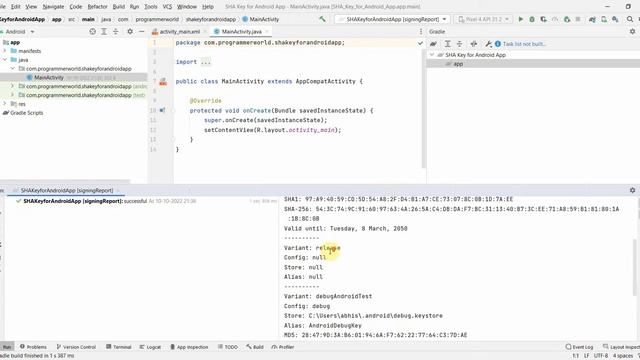Open the Edit menu
The height and width of the screenshot is (360, 640).
(16, 7)
